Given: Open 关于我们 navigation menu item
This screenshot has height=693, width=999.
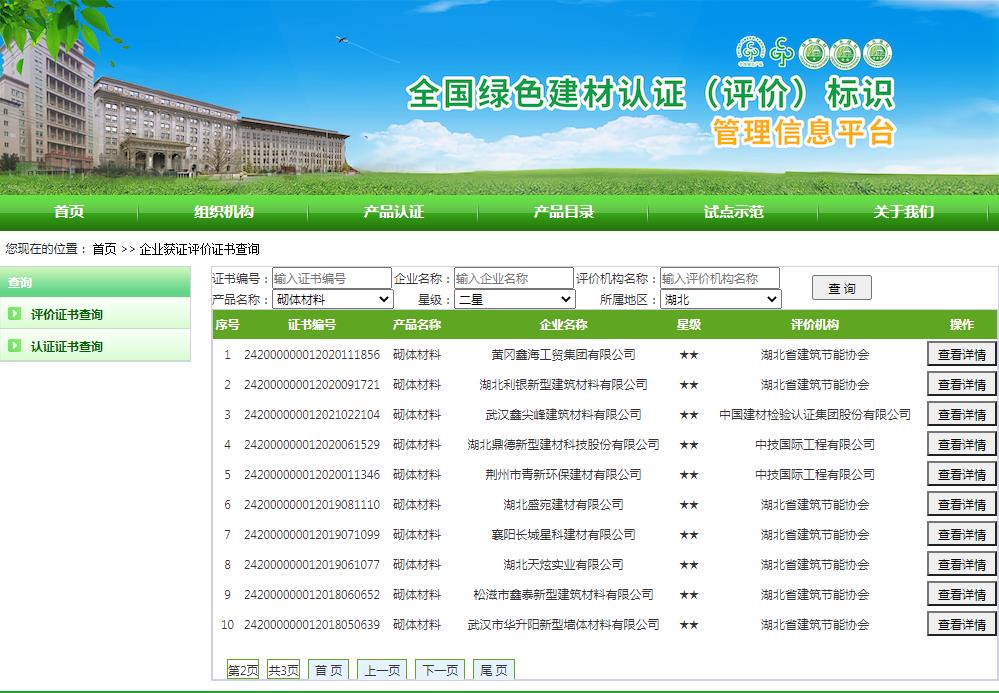Looking at the screenshot, I should [904, 212].
